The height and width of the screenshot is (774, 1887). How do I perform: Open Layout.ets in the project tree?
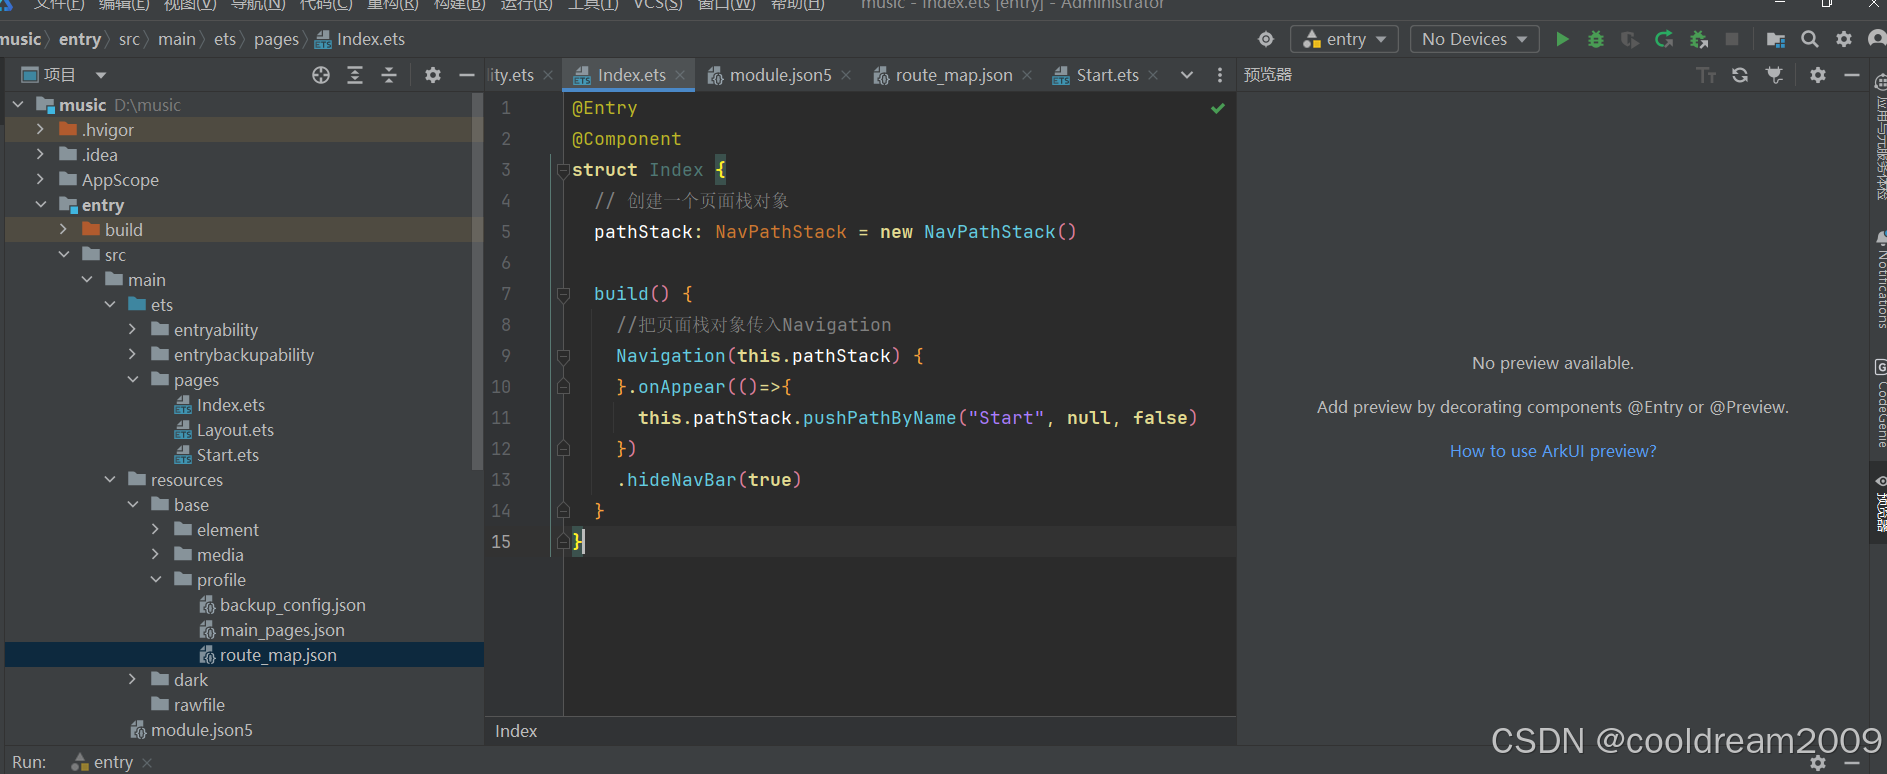[235, 430]
